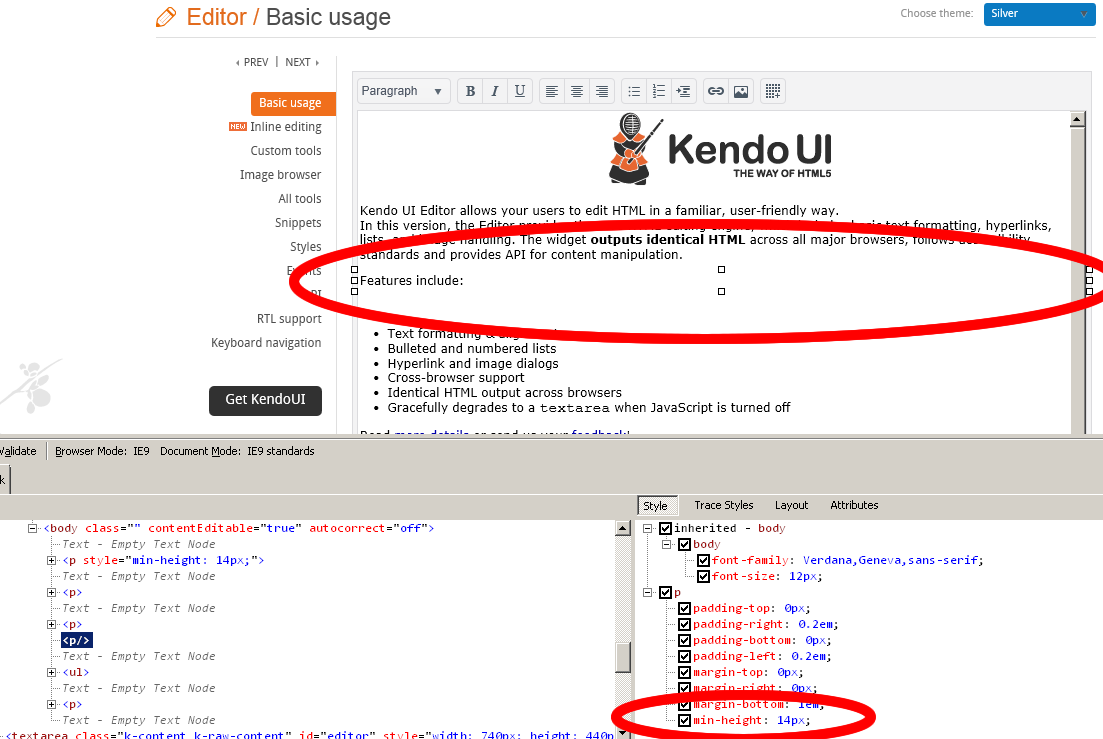
Task: Insert image using picture icon
Action: point(741,91)
